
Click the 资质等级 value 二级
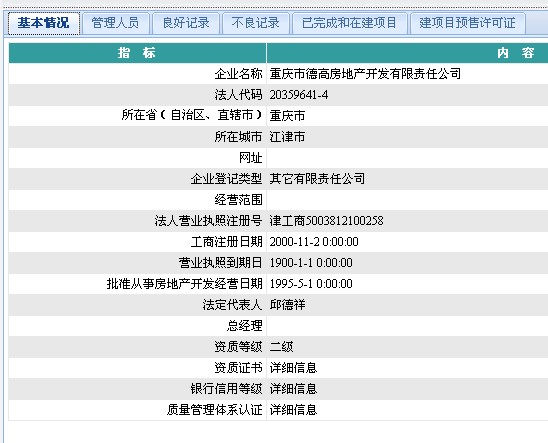click(281, 347)
